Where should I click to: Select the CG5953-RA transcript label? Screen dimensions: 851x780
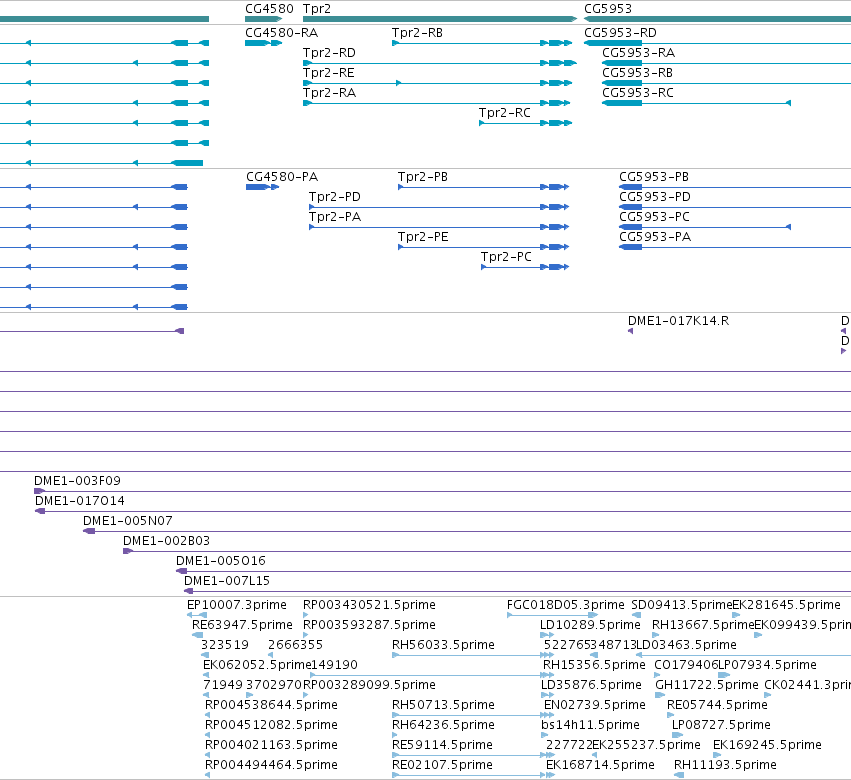639,53
